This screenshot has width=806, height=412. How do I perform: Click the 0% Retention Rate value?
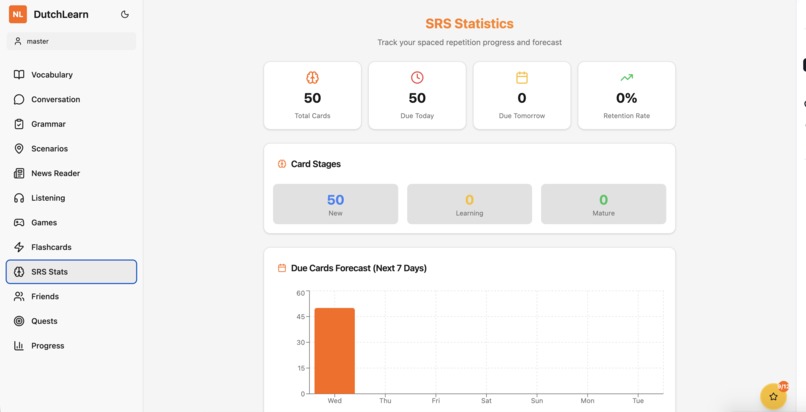pos(627,98)
